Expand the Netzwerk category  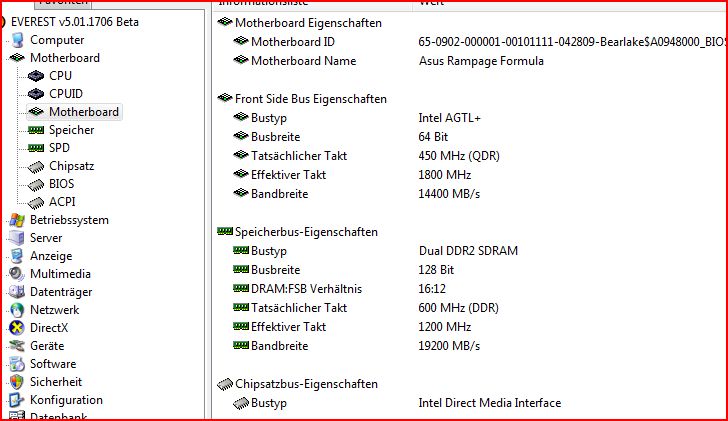pyautogui.click(x=55, y=310)
